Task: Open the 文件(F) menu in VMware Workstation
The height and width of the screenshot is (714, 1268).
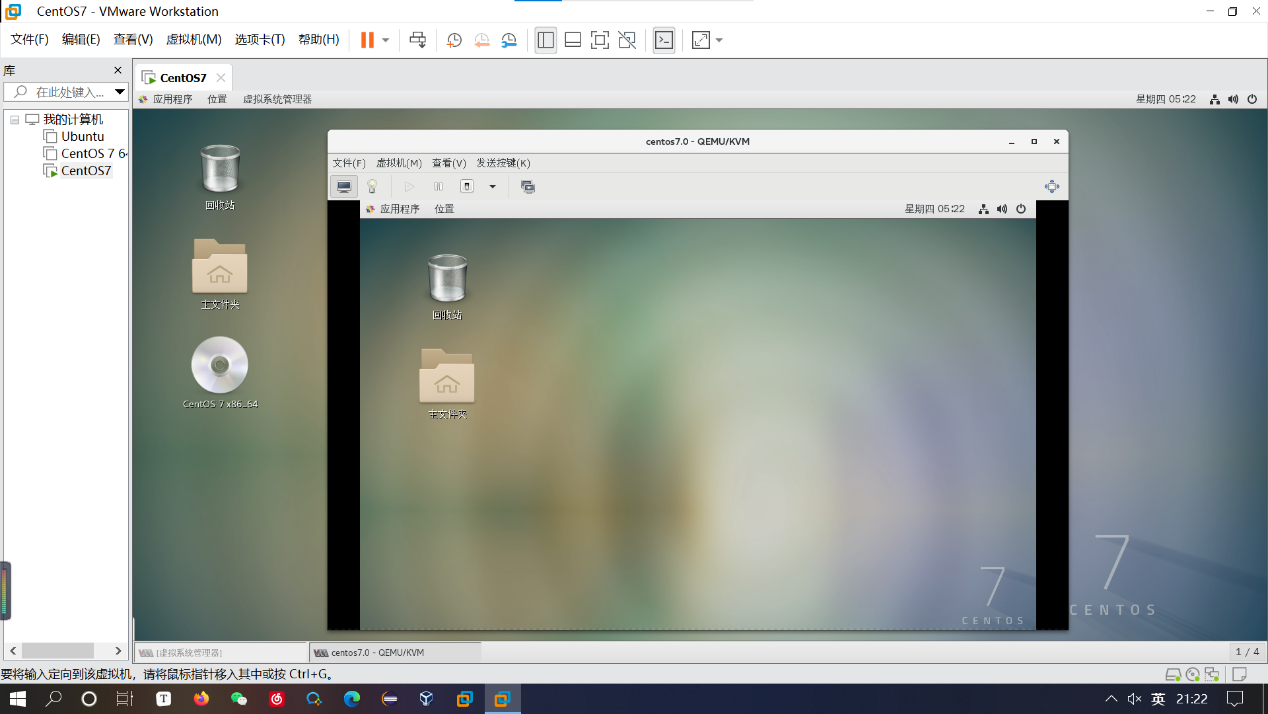Action: (x=30, y=40)
